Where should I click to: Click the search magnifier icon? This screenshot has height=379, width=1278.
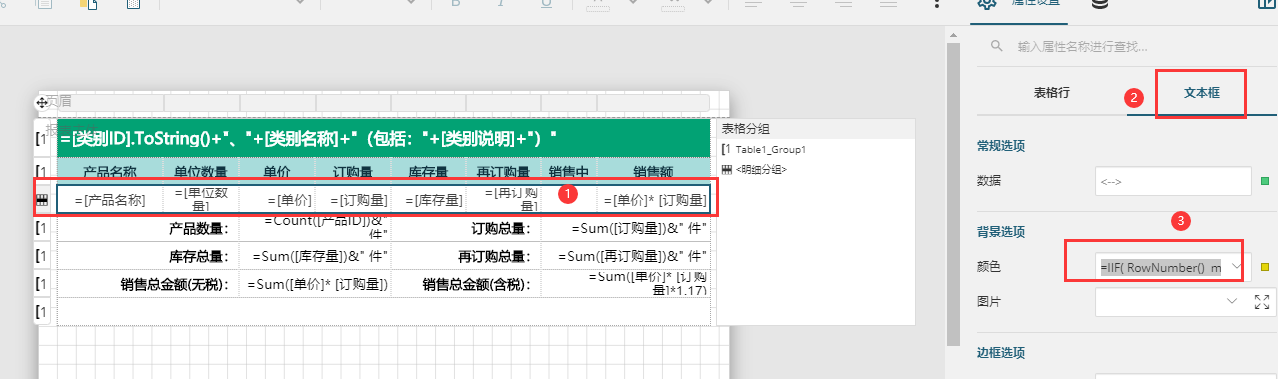coord(996,46)
